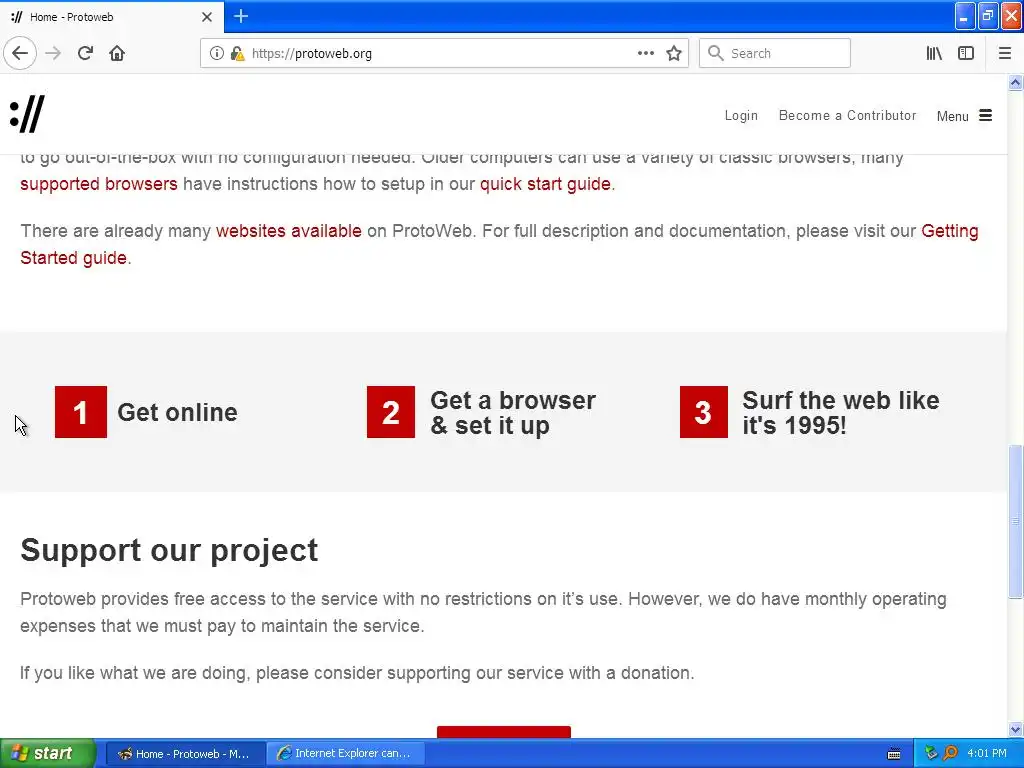
Task: Open the Firefox hamburger menu
Action: [x=1004, y=53]
